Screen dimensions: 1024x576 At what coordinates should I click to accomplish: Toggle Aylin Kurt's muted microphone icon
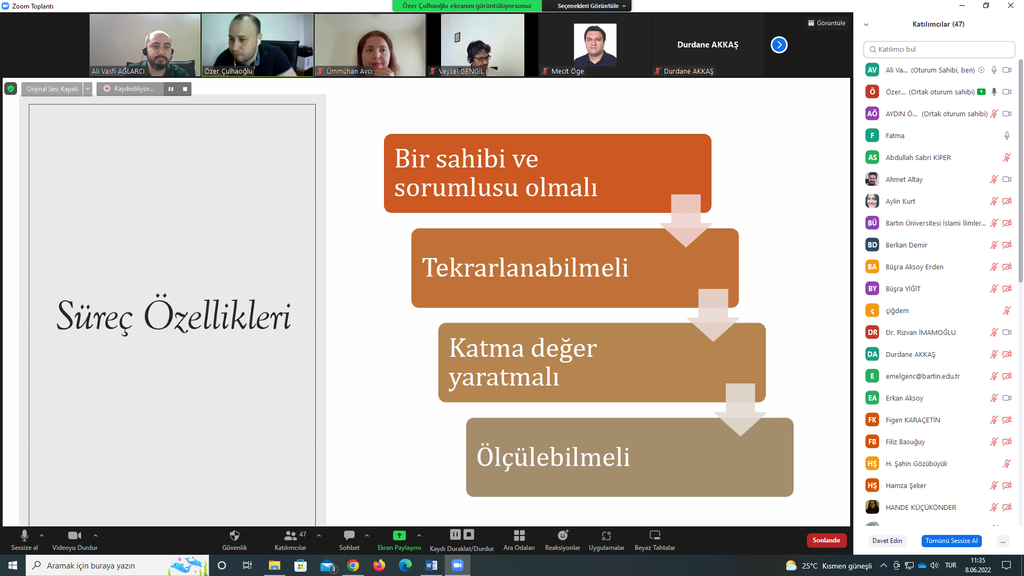[993, 201]
